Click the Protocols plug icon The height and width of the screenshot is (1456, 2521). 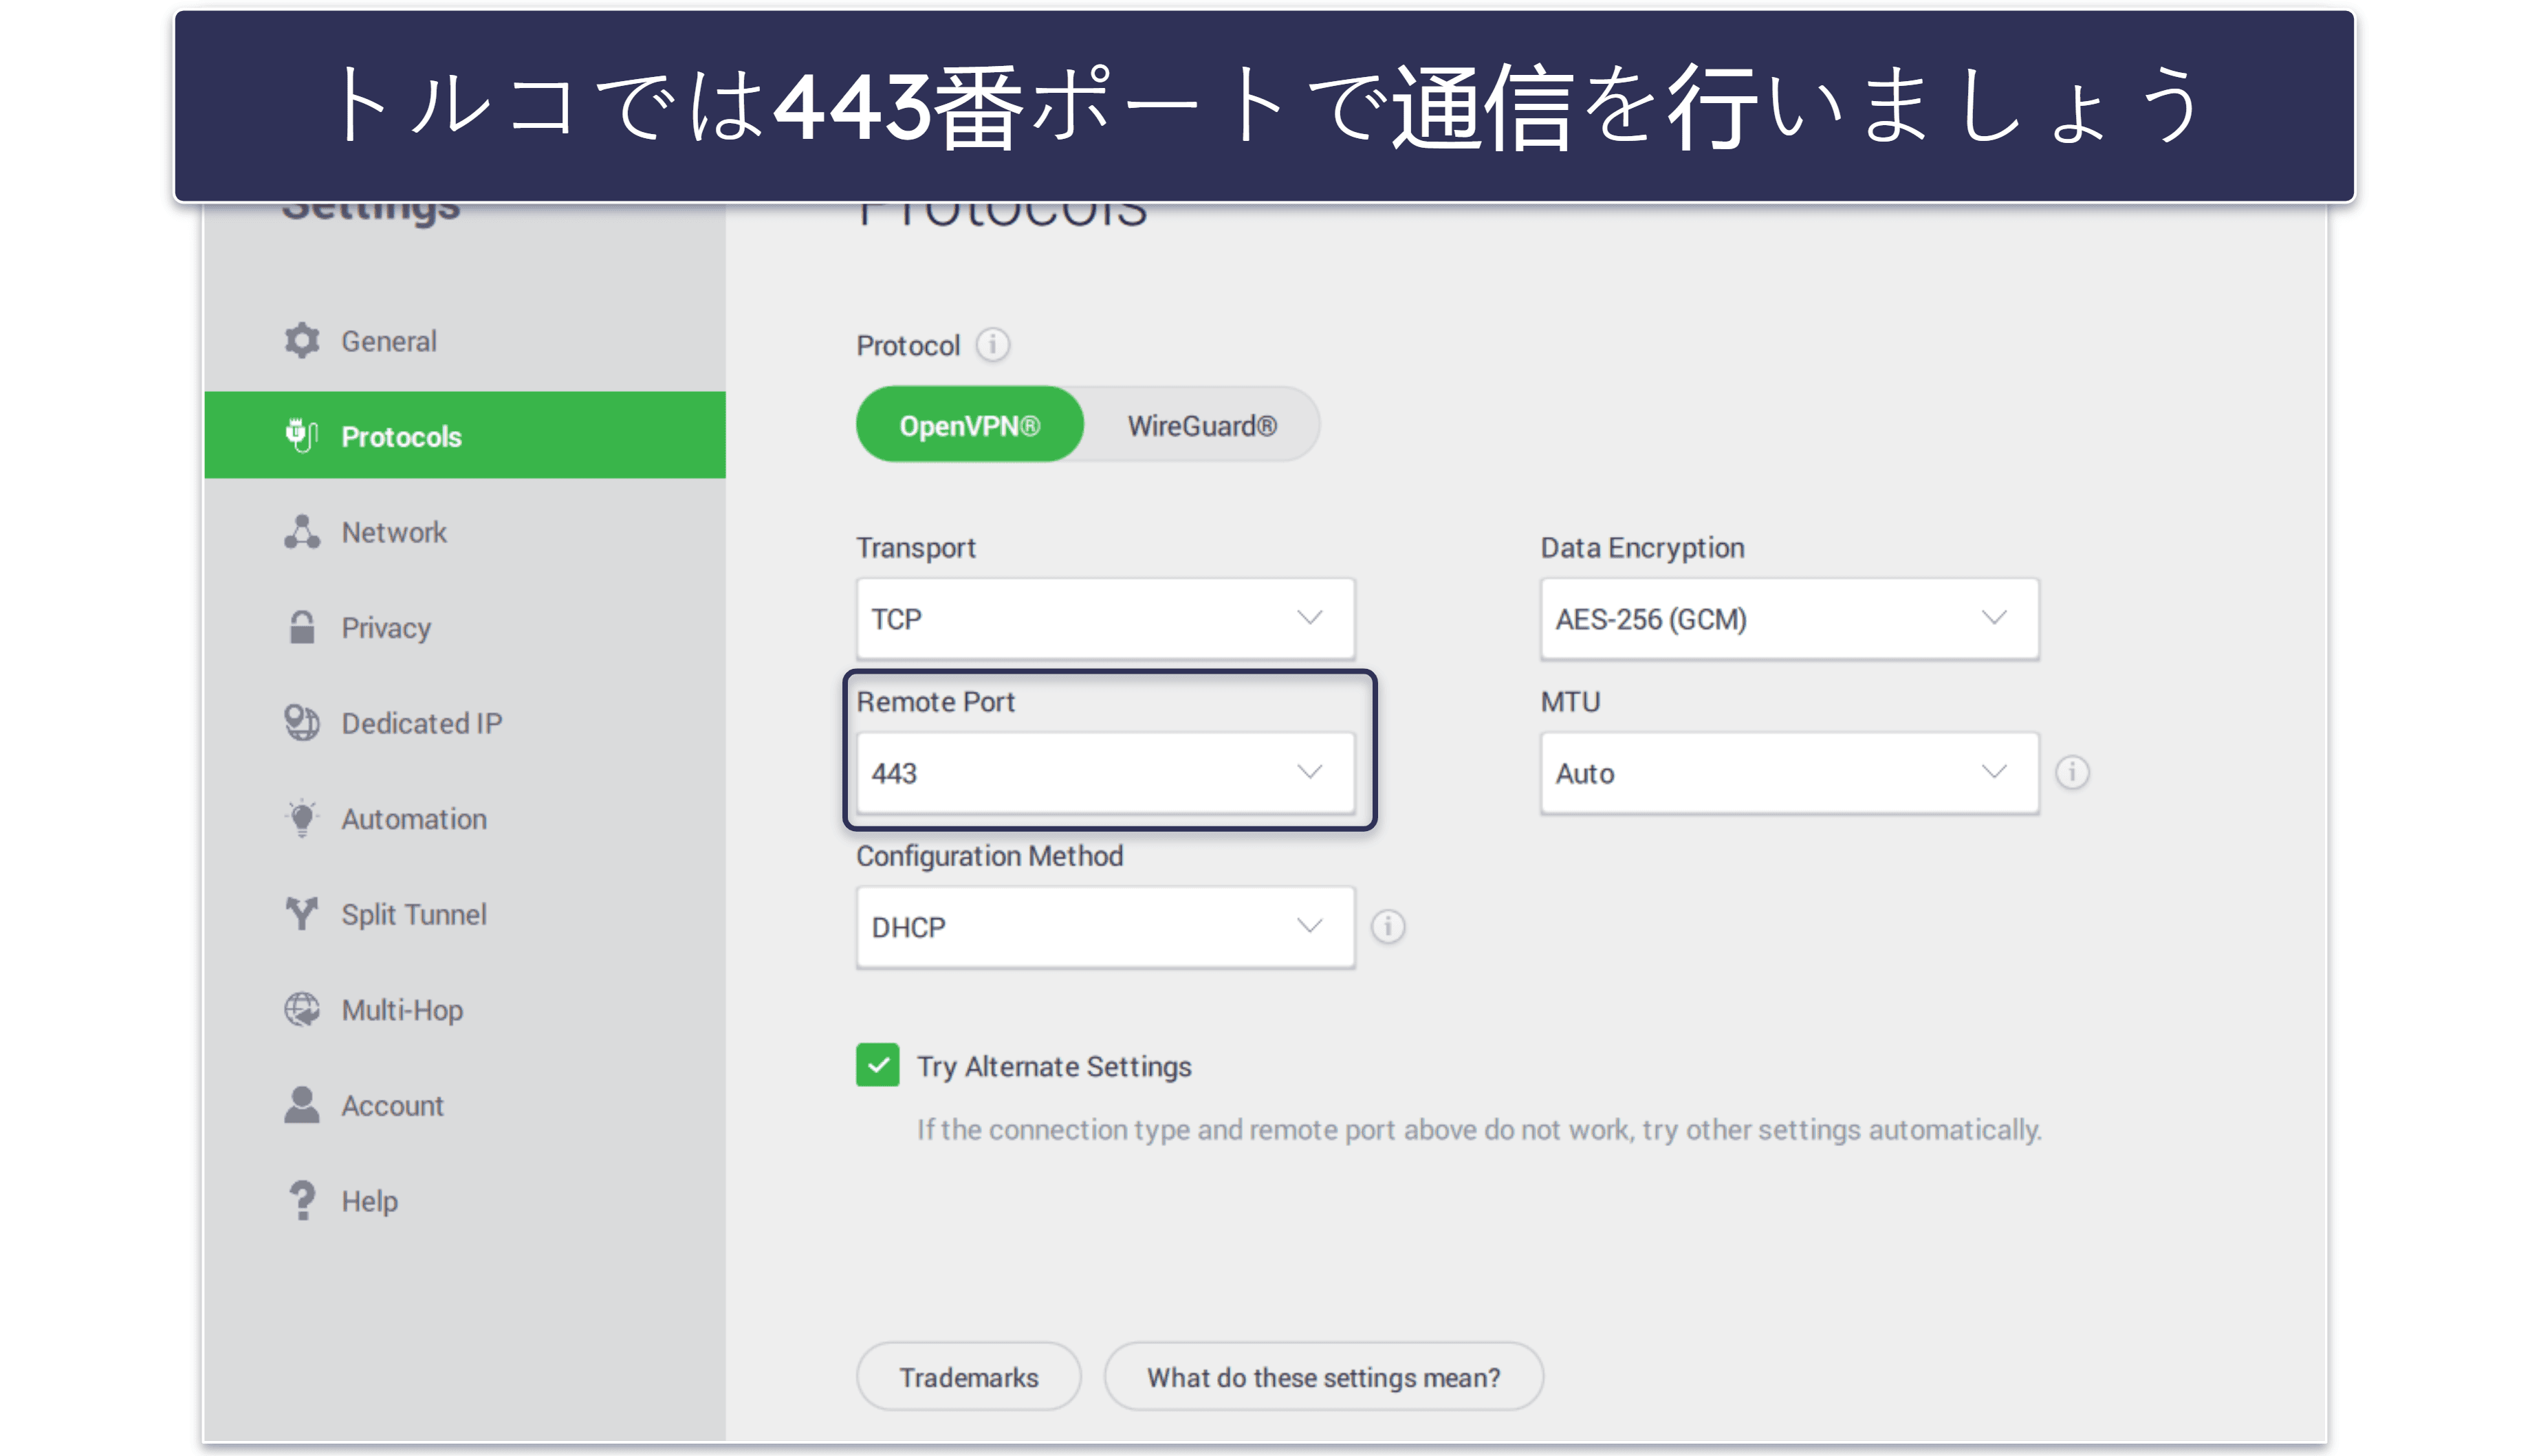coord(301,436)
